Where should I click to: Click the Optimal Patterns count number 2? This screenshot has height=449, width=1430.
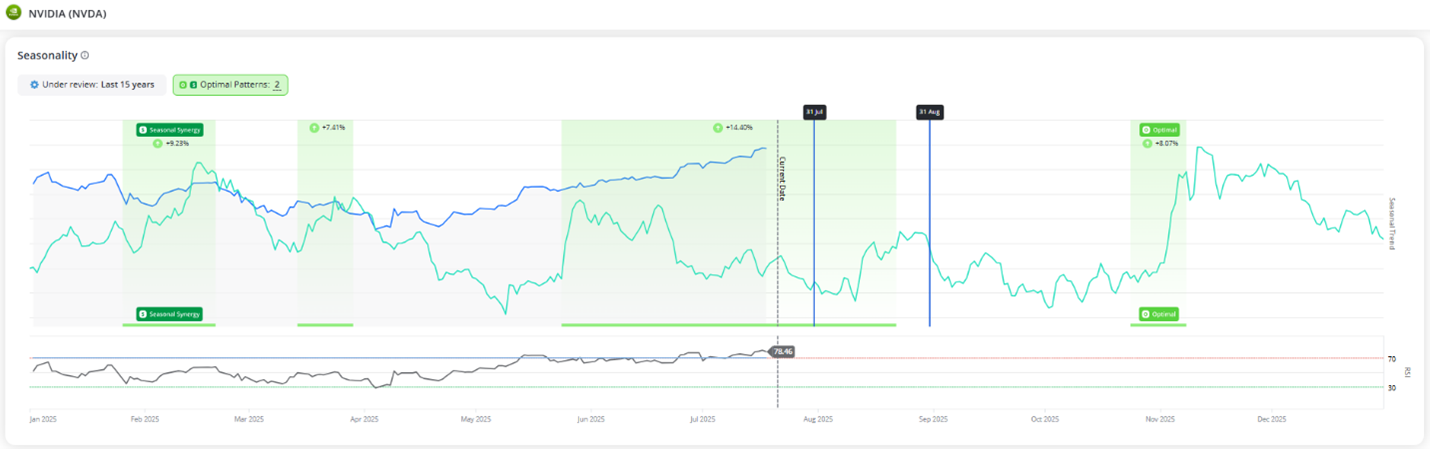pyautogui.click(x=277, y=85)
